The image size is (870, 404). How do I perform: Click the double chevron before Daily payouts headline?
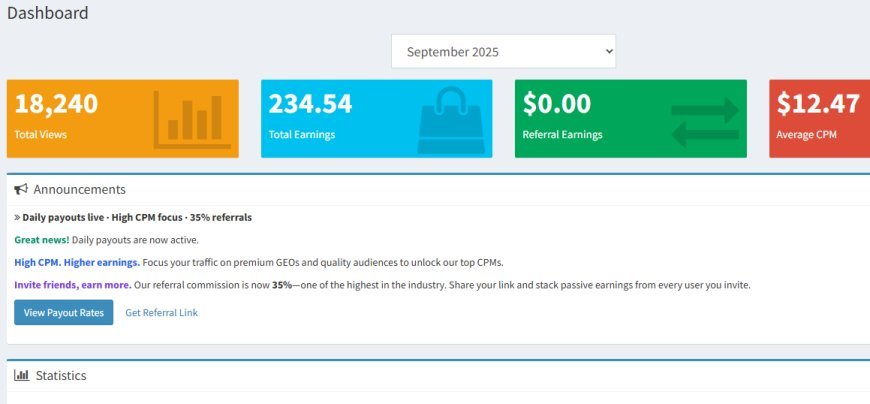[17, 217]
